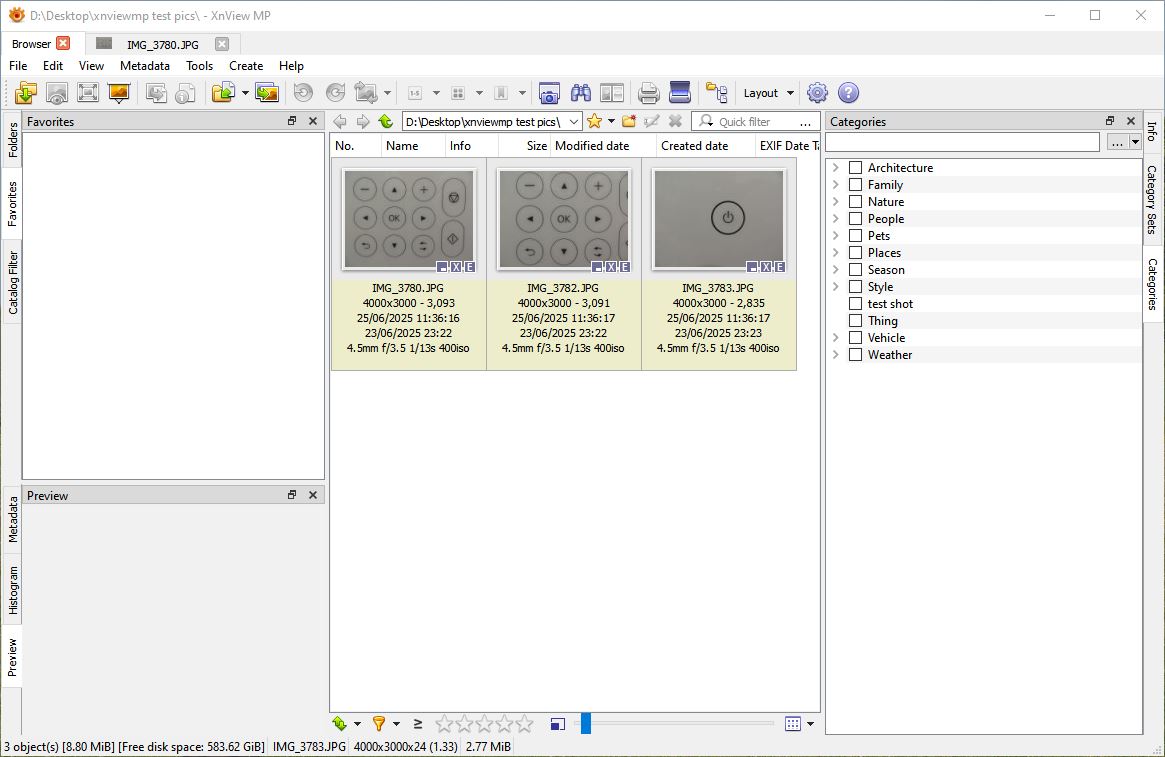Check the People category checkbox
This screenshot has width=1165, height=757.
pyautogui.click(x=855, y=219)
